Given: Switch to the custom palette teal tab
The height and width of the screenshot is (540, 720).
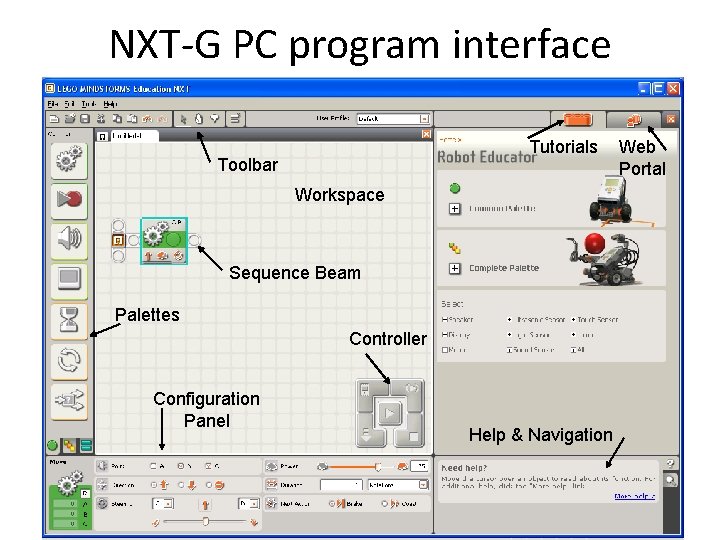Looking at the screenshot, I should point(86,445).
